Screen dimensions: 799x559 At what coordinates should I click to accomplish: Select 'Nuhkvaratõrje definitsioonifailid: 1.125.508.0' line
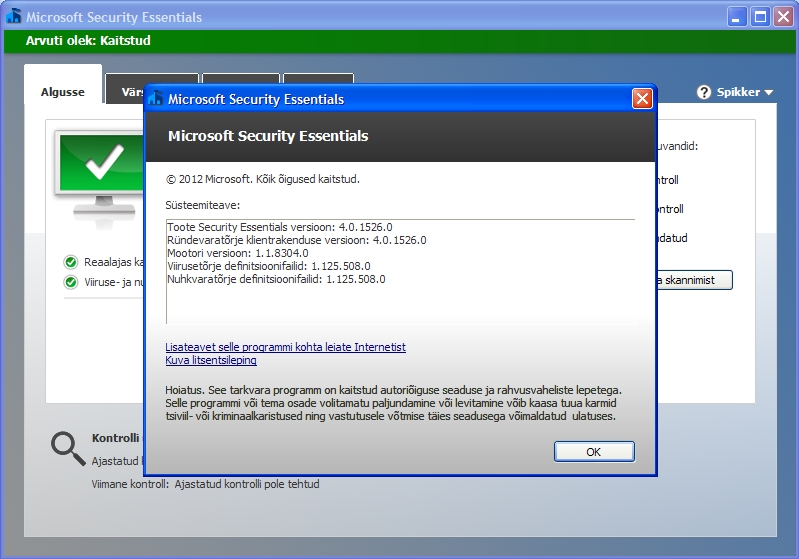[x=276, y=279]
